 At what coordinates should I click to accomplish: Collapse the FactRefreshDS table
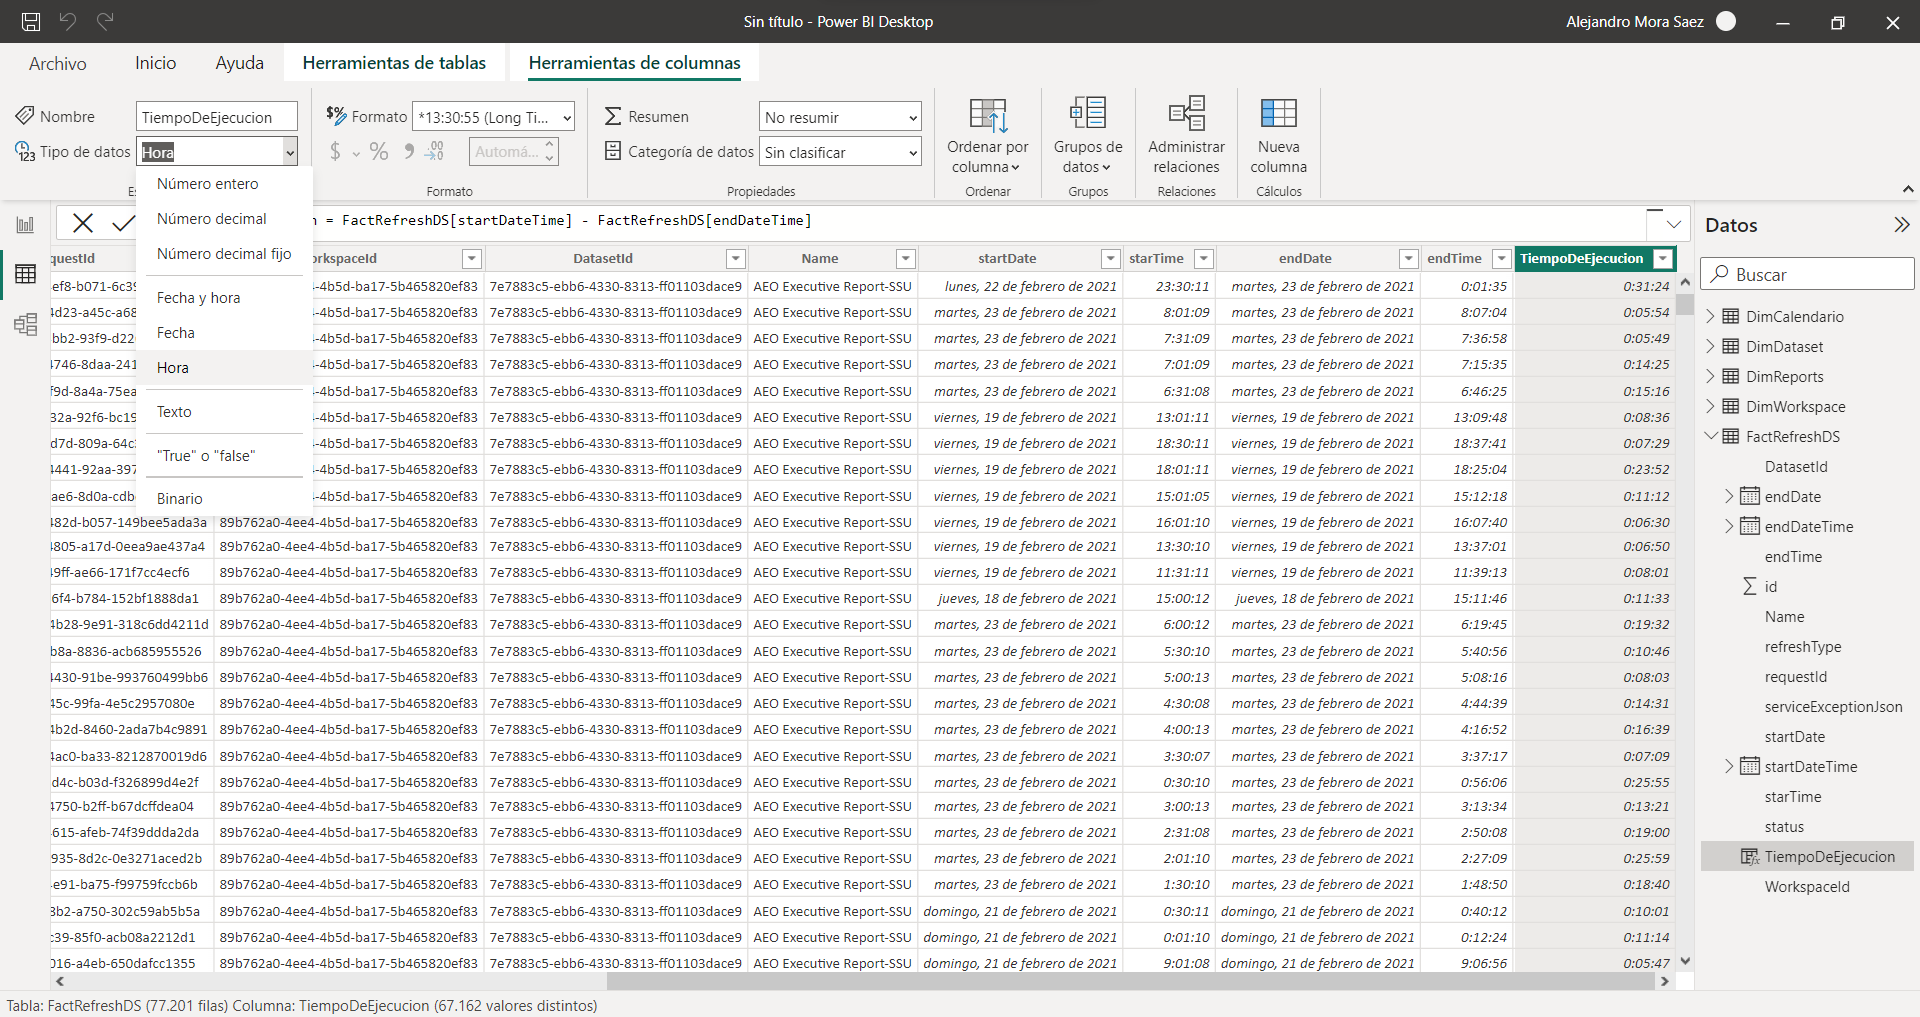pos(1710,436)
